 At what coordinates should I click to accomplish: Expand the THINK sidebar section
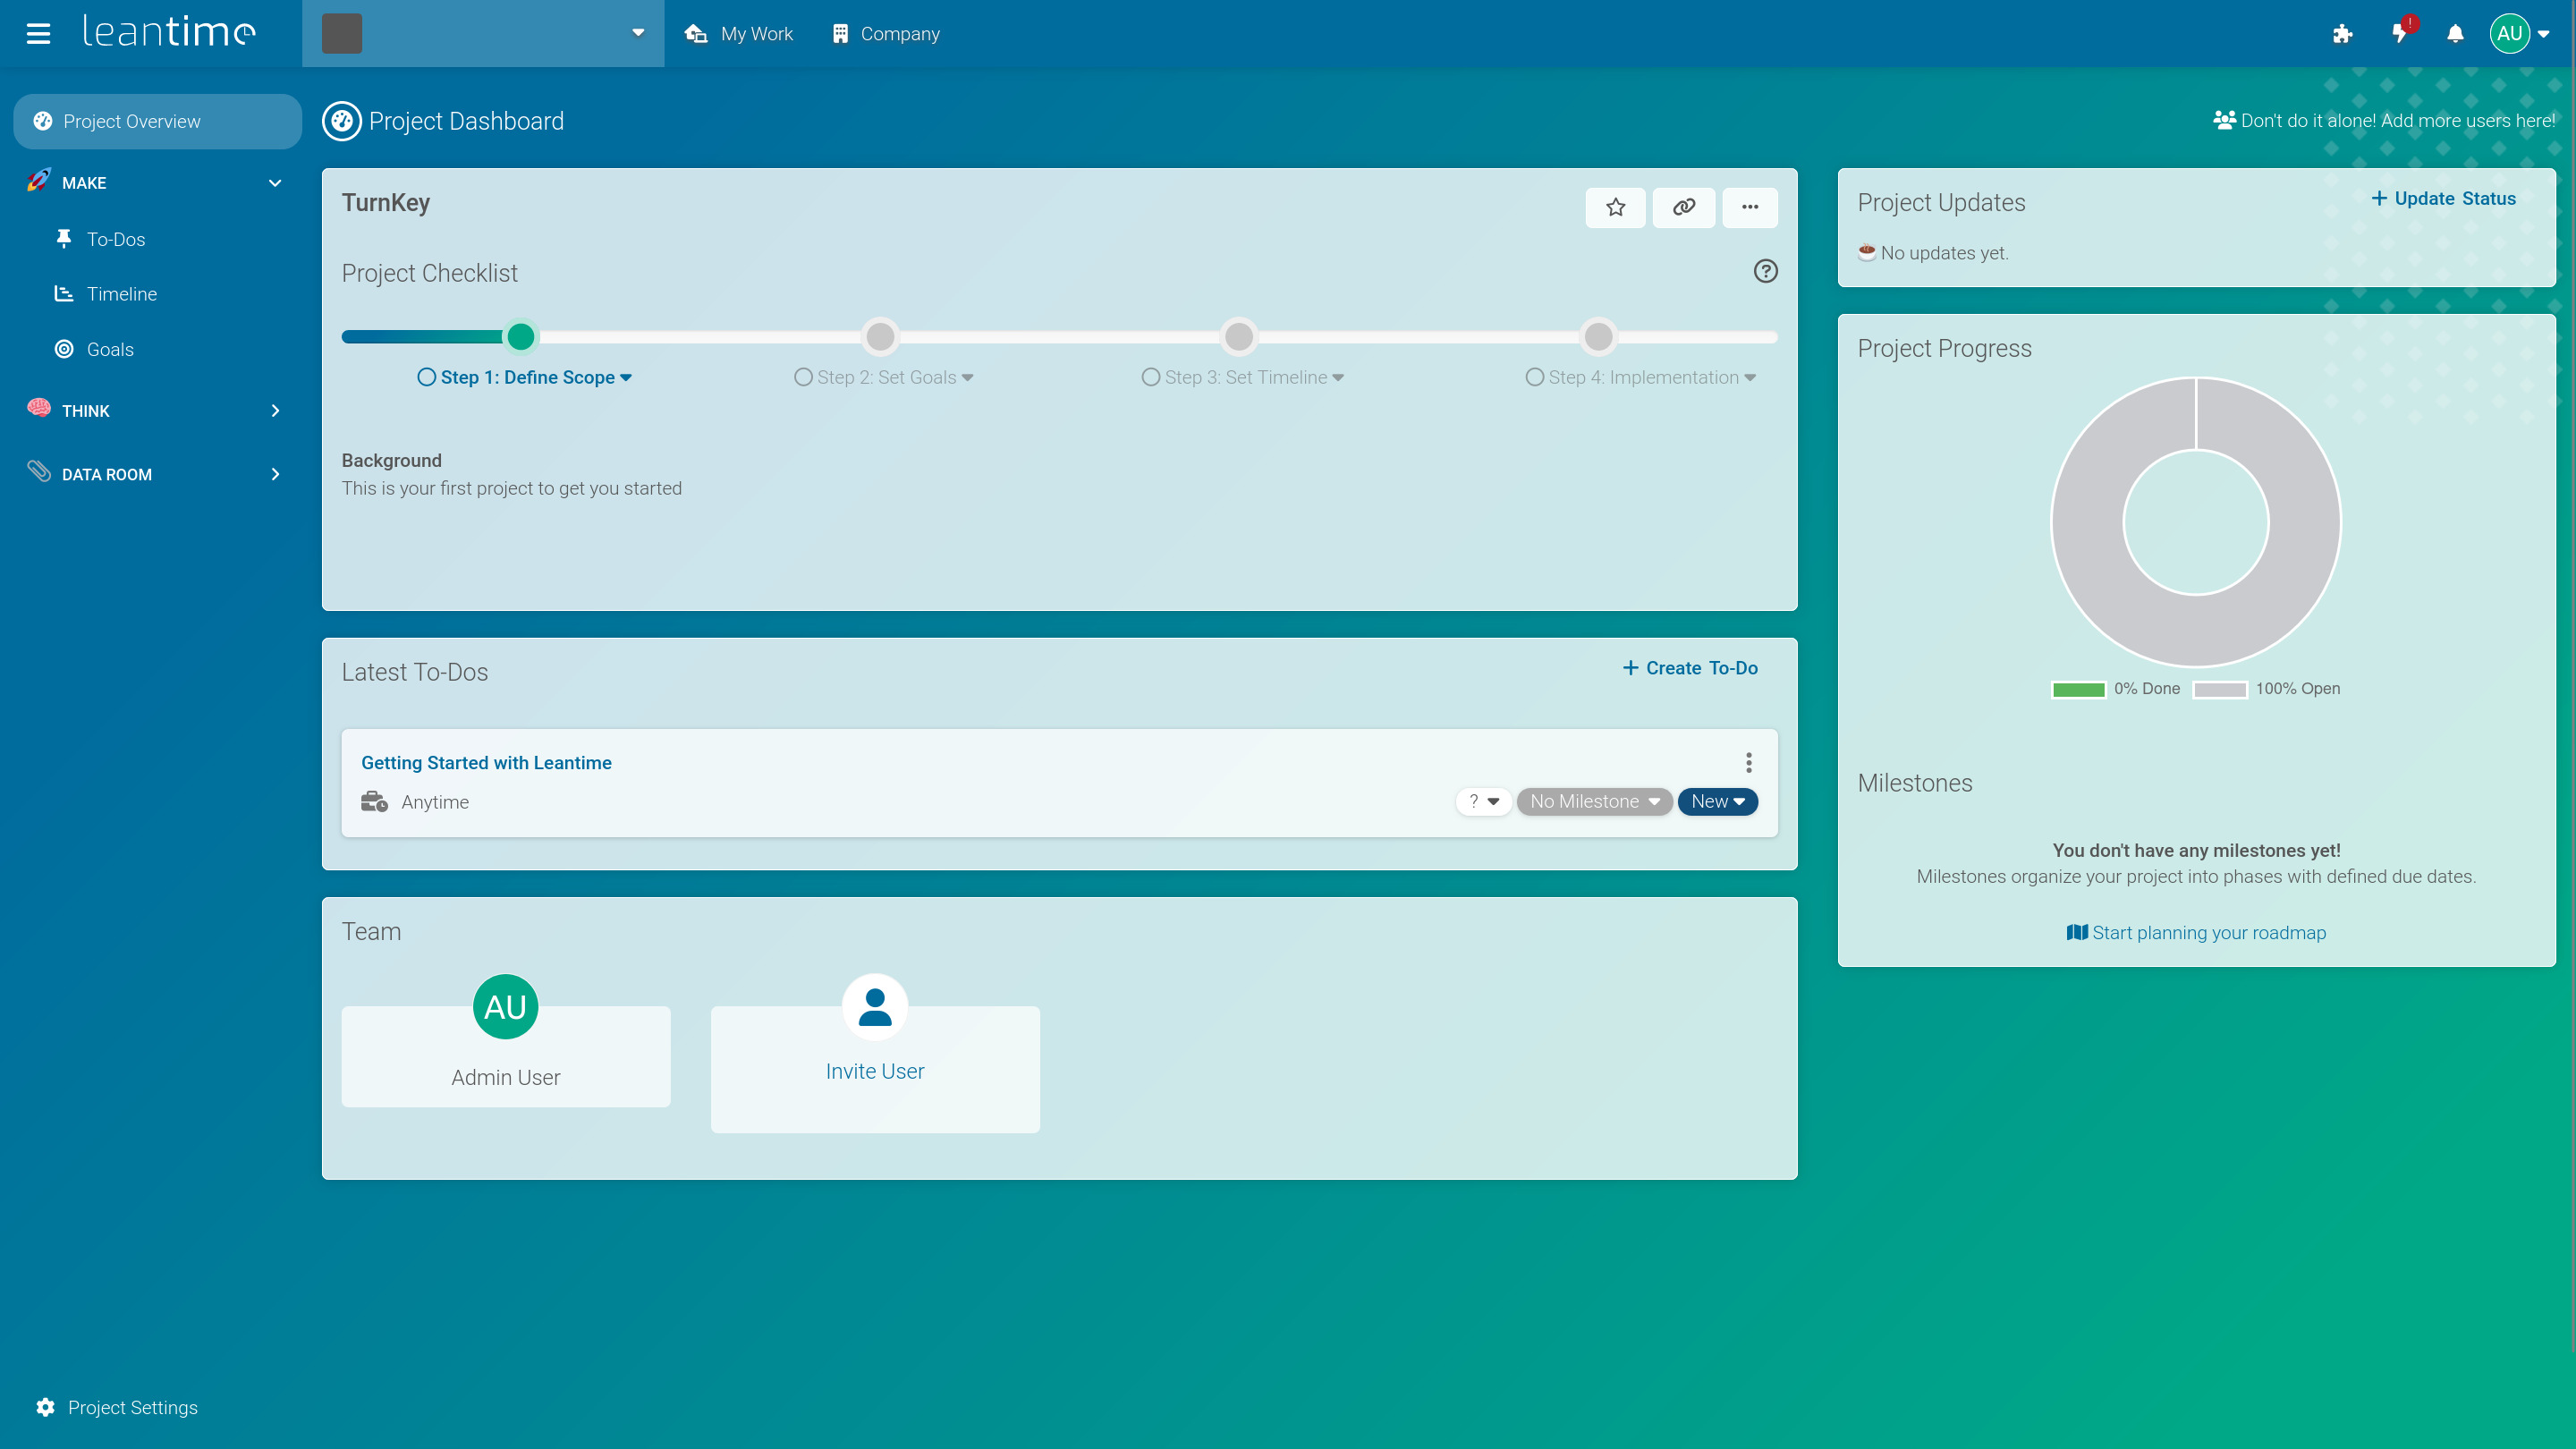[x=155, y=411]
